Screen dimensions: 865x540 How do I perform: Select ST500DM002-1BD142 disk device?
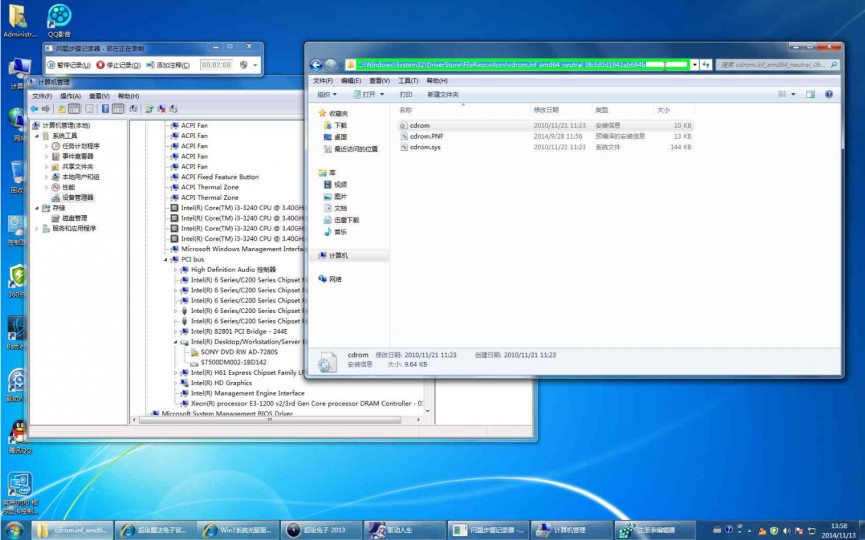233,362
